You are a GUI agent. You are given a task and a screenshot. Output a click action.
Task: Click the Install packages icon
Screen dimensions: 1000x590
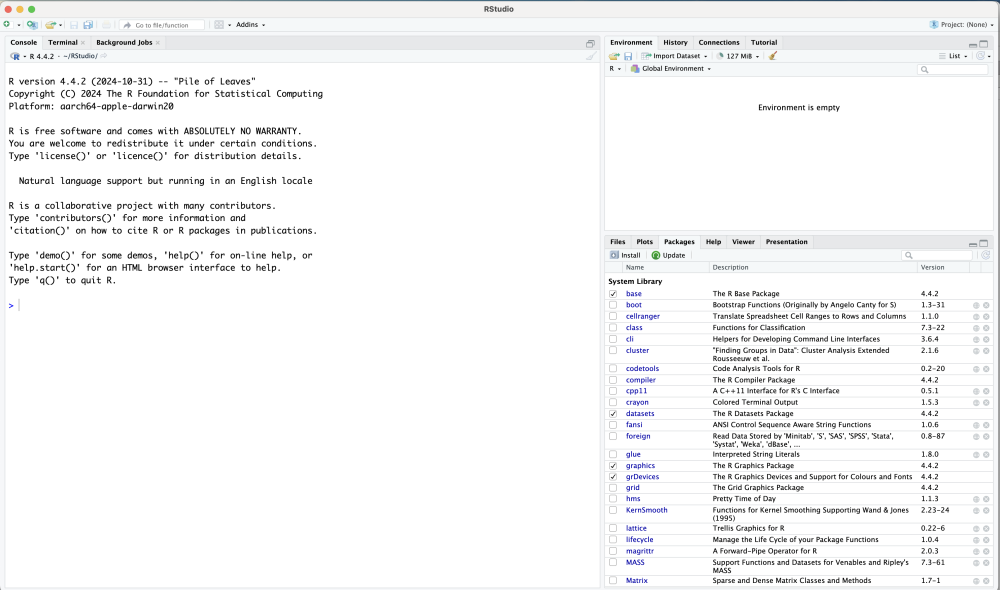point(614,255)
